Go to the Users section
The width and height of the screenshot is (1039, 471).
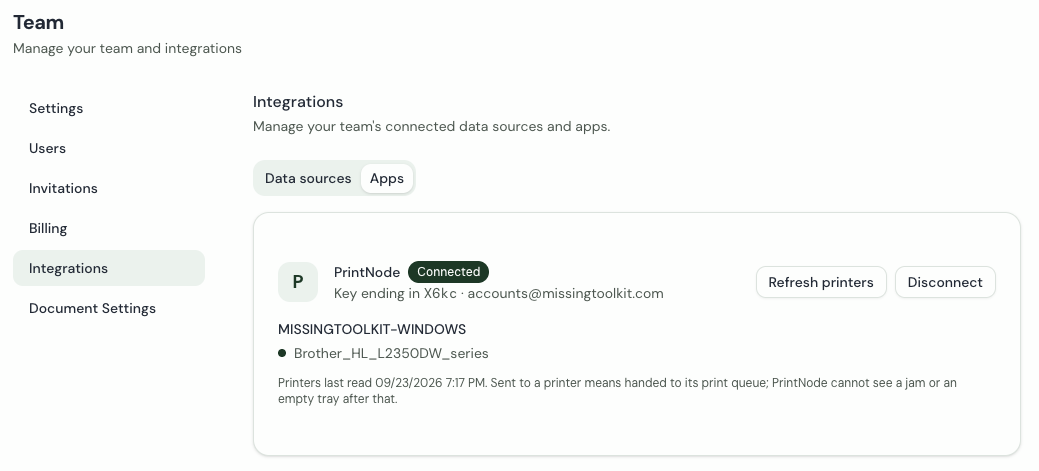coord(109,148)
